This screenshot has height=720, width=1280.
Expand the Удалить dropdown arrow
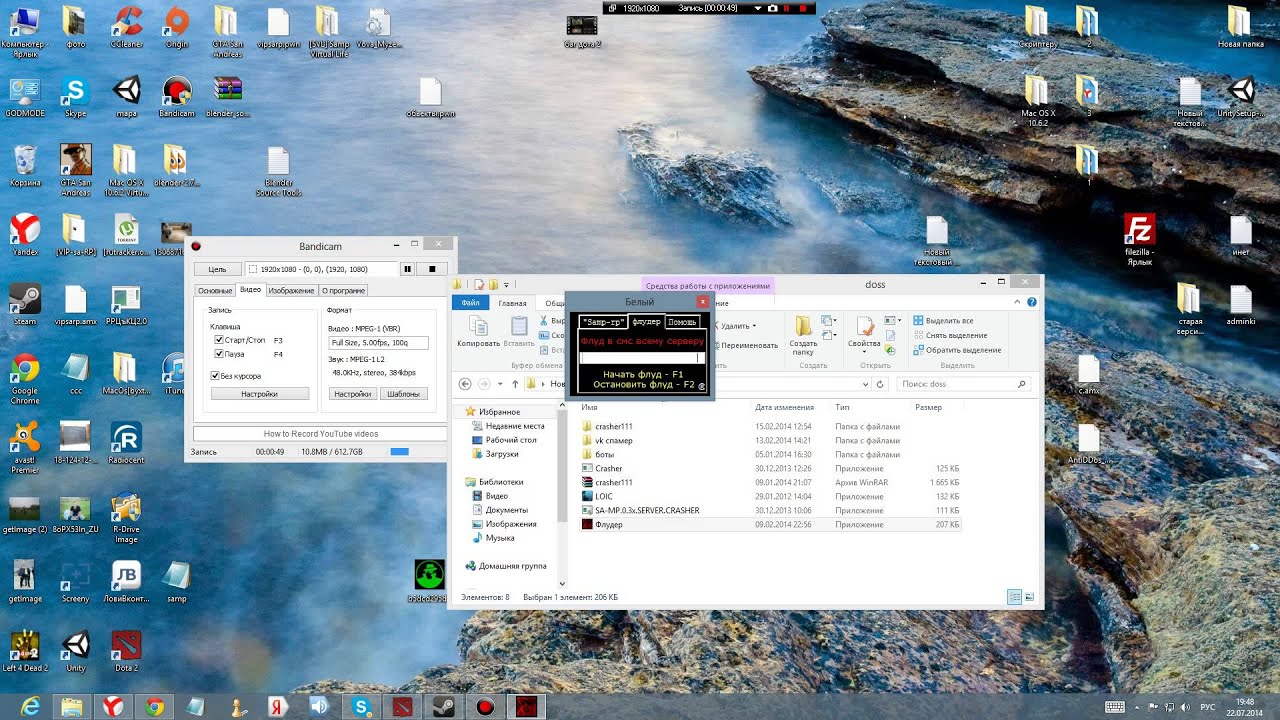tap(753, 326)
